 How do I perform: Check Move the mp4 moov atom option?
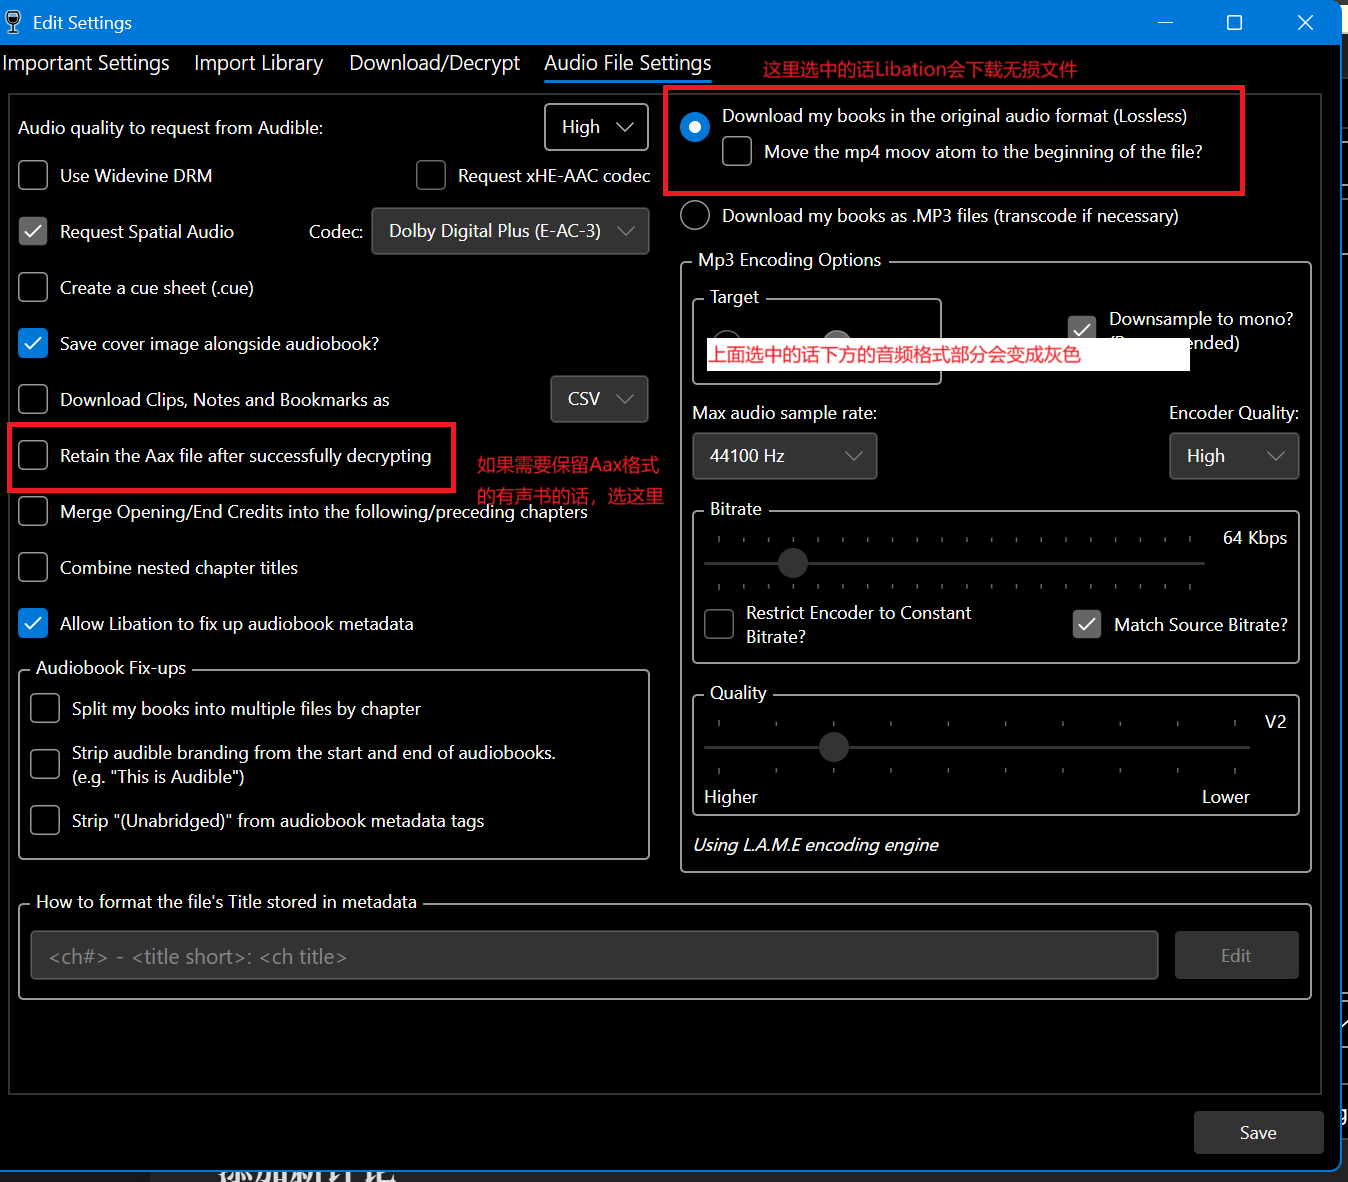tap(737, 151)
